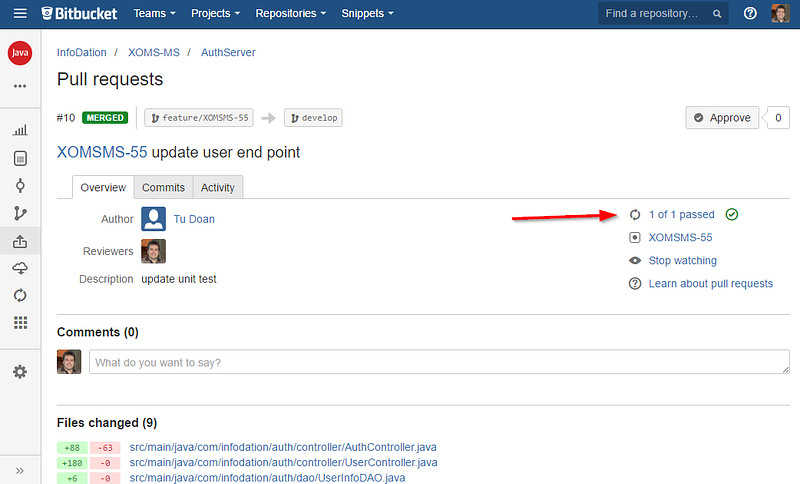Open the Overview bar chart sidebar icon

point(20,131)
